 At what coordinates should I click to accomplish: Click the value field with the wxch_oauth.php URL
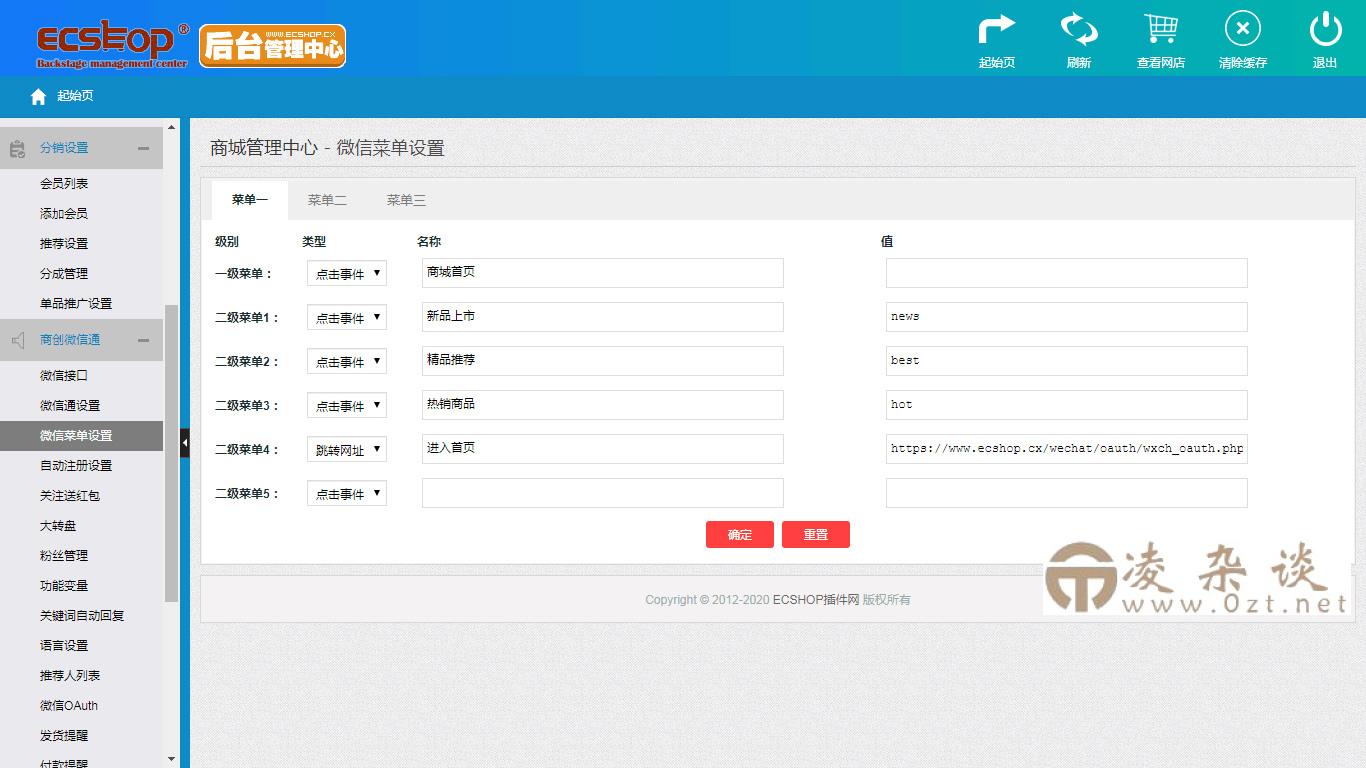pyautogui.click(x=1067, y=449)
